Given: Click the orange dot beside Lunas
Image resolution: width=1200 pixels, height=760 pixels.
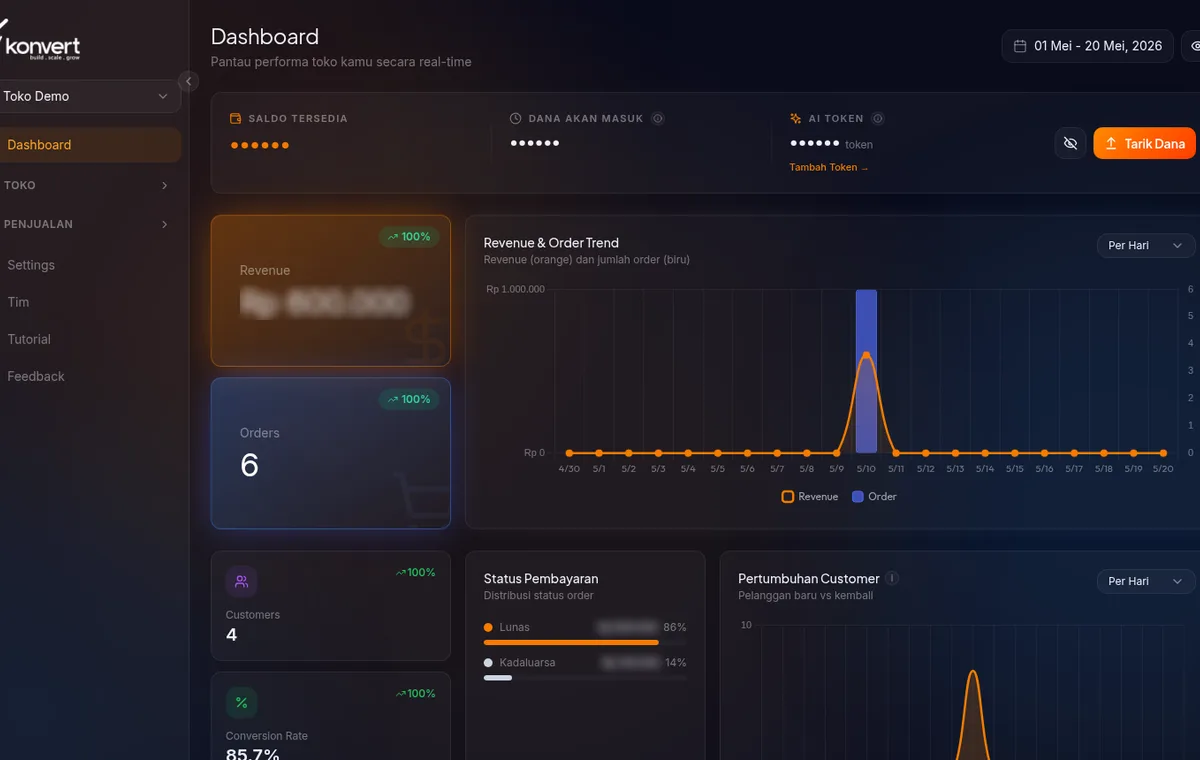Looking at the screenshot, I should tap(489, 627).
